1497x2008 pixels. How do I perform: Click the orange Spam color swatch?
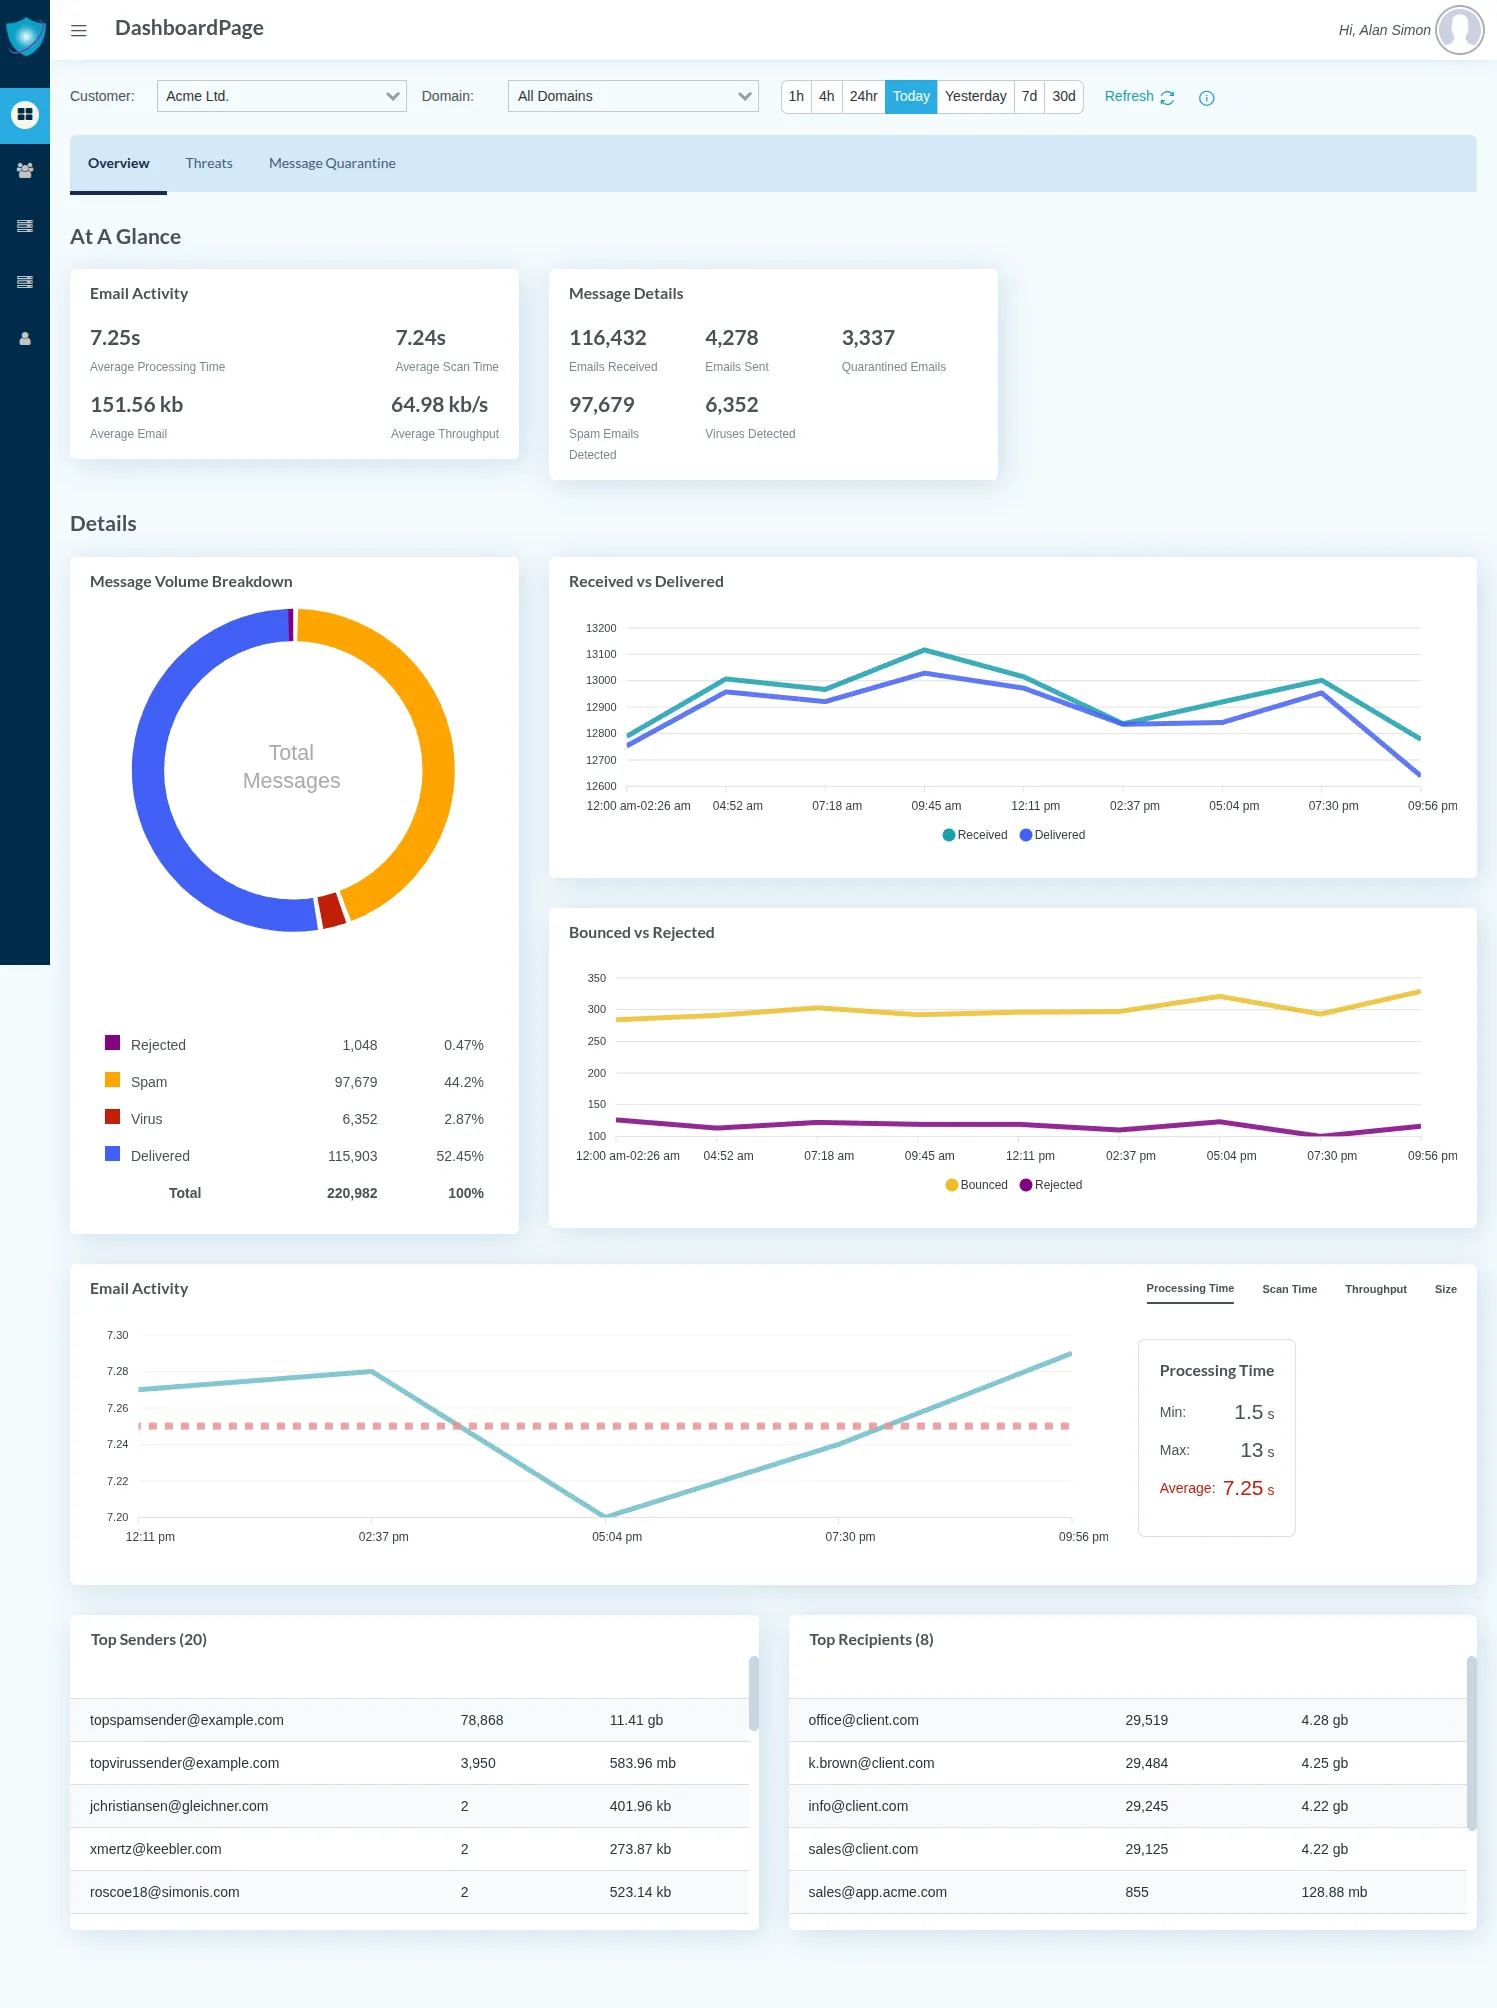point(113,1080)
